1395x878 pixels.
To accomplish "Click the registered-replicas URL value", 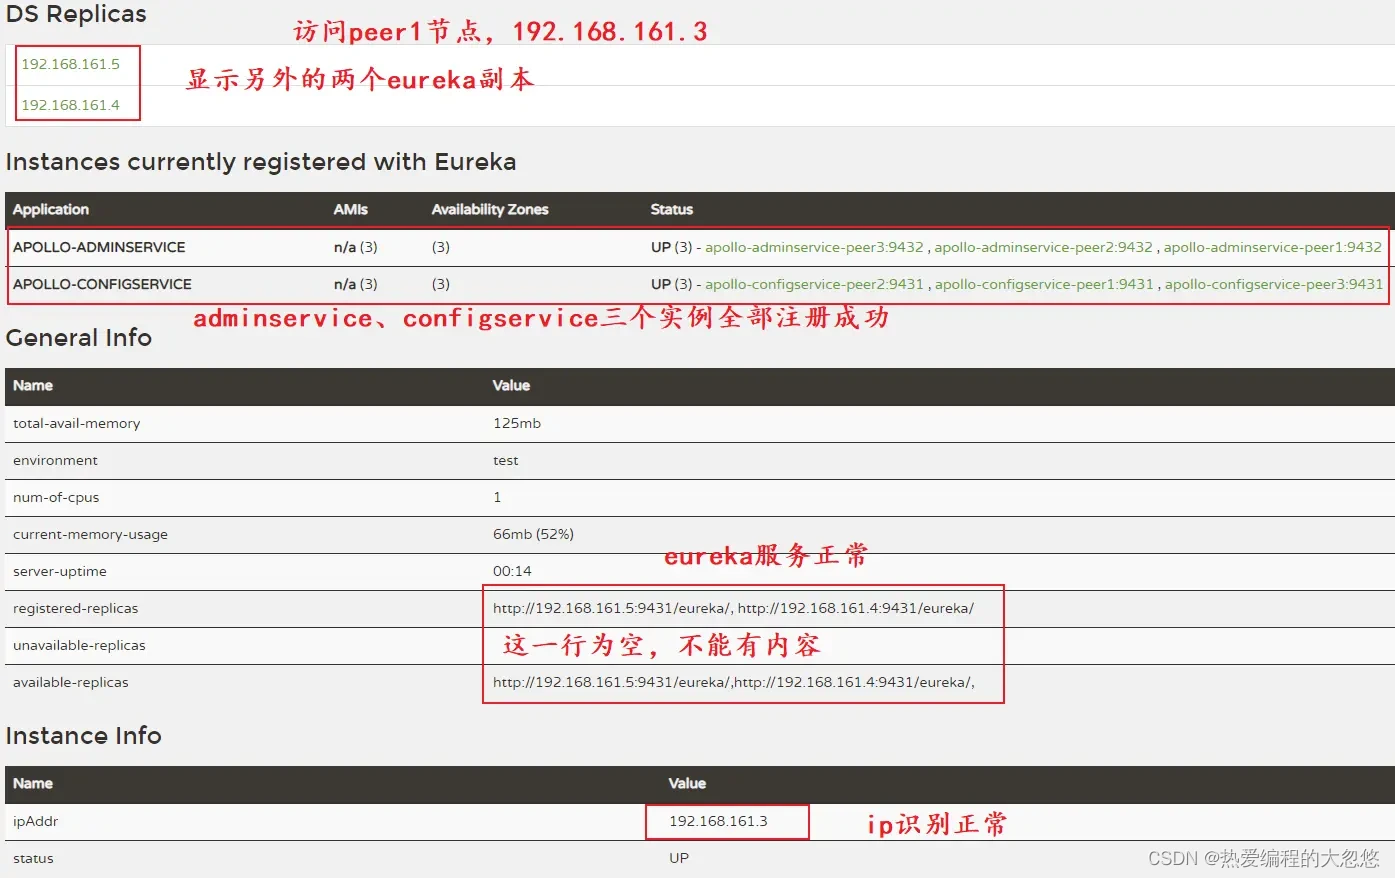I will (733, 608).
